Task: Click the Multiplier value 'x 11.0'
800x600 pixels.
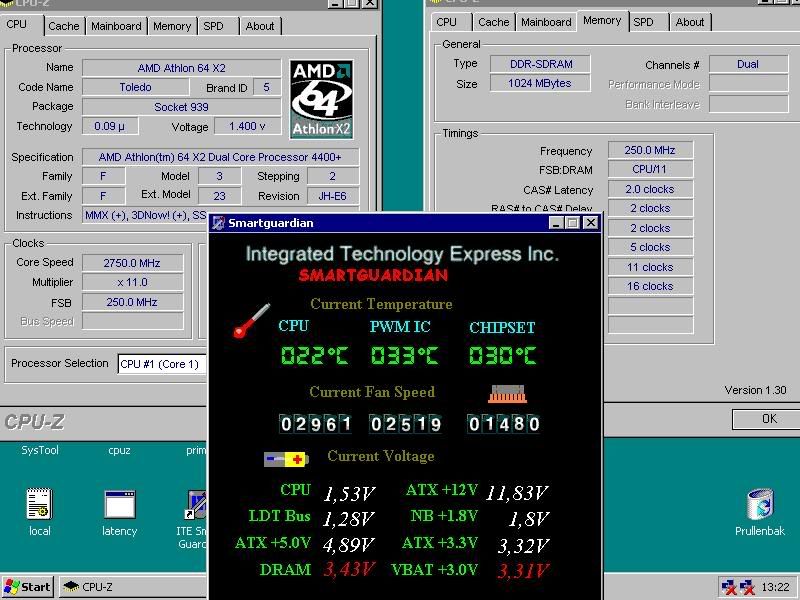Action: point(132,282)
